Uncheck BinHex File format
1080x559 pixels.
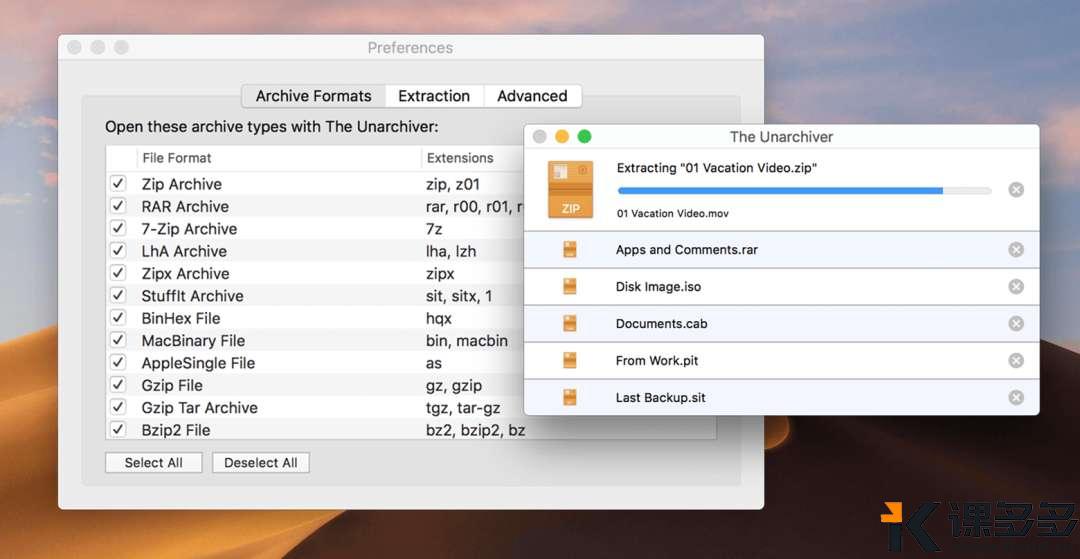[118, 318]
